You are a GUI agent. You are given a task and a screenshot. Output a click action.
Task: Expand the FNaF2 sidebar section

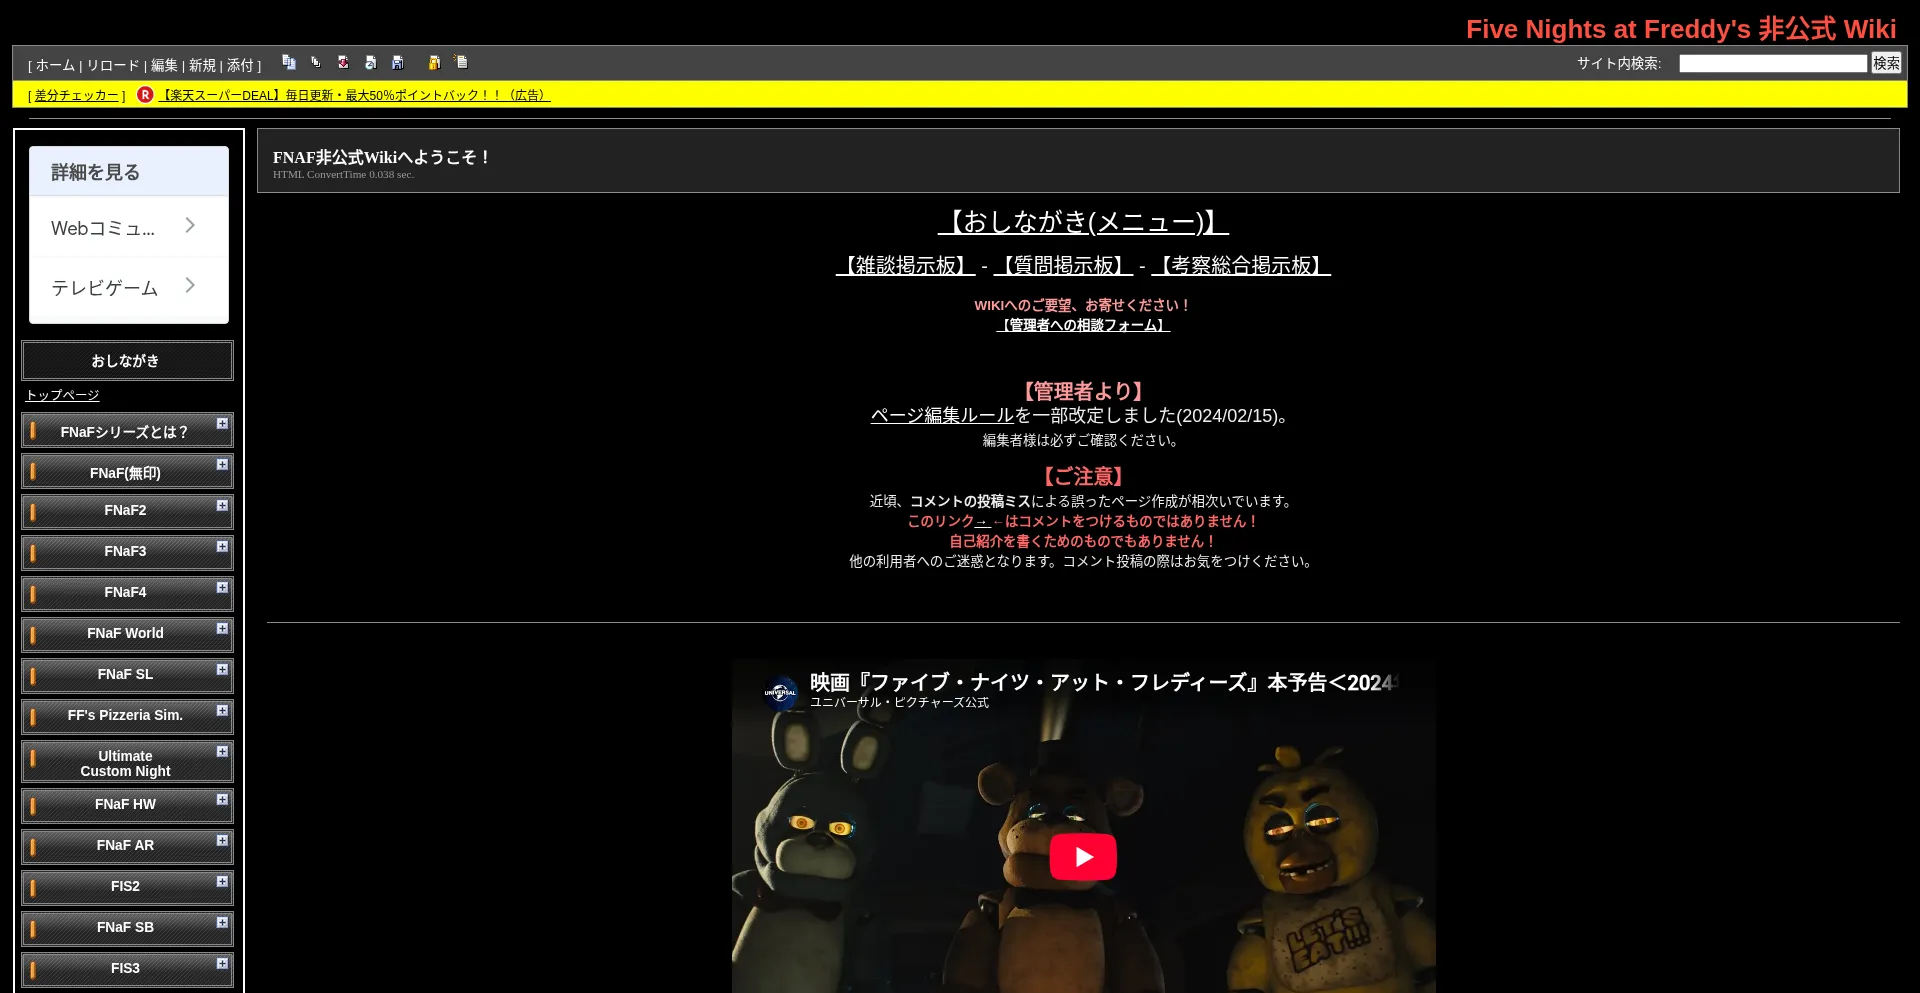point(222,506)
